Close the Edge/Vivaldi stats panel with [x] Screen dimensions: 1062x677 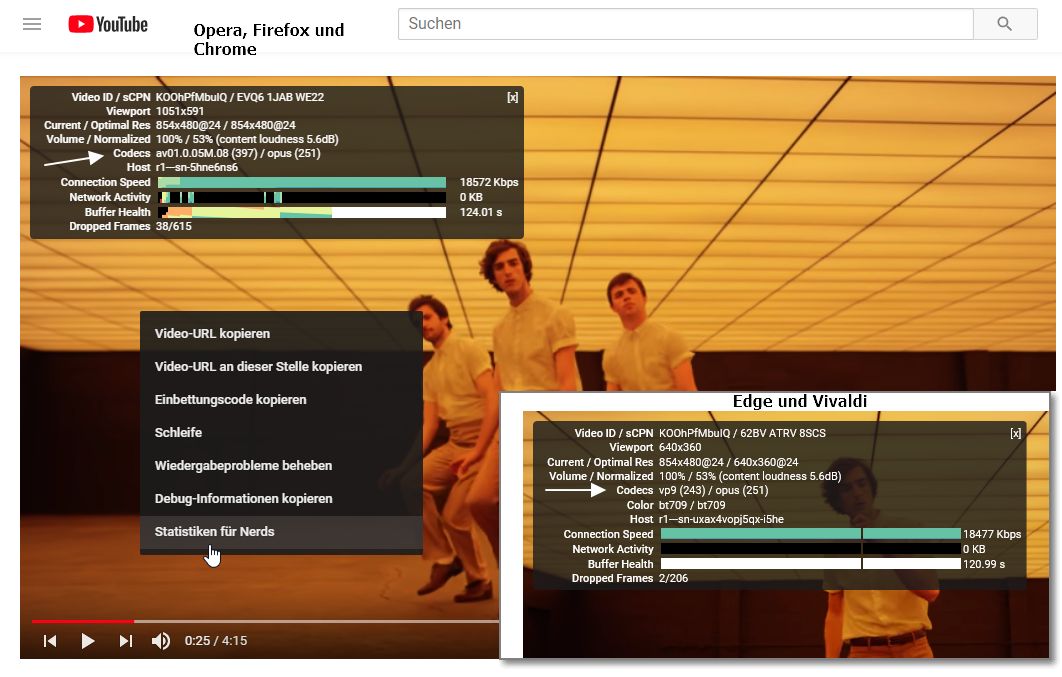(x=1015, y=433)
